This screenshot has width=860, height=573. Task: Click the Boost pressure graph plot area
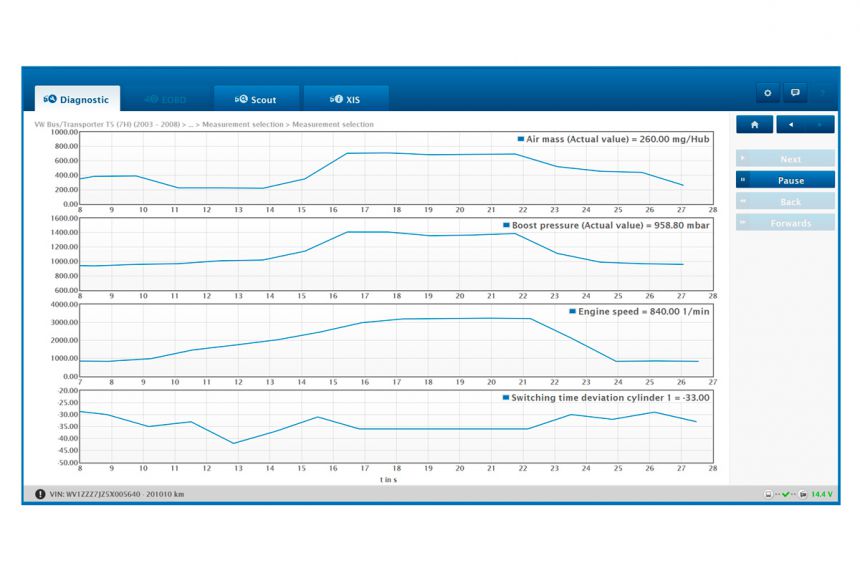[x=397, y=254]
